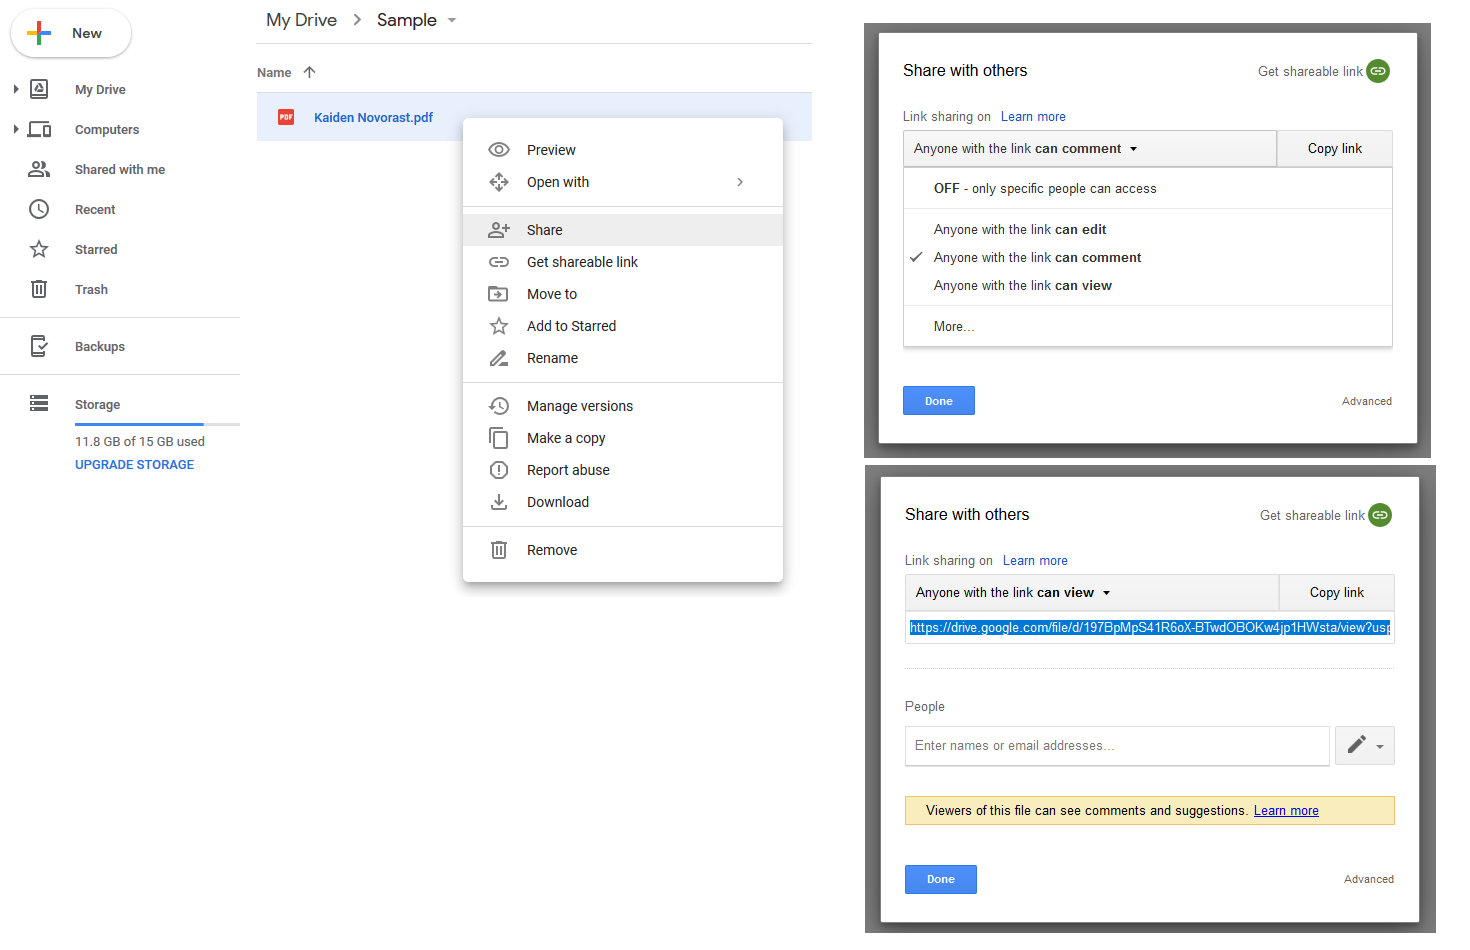Select 'Anyone with the link can edit'
1470x950 pixels.
click(x=1019, y=230)
